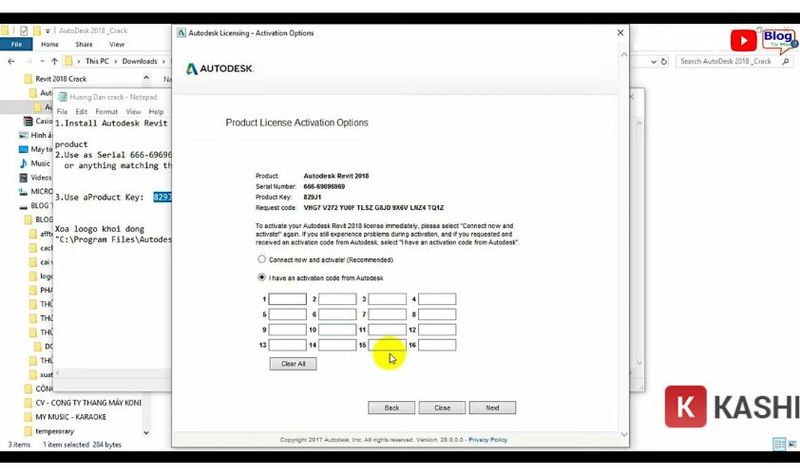Click the Close button in activation dialog
800x475 pixels.
(442, 408)
